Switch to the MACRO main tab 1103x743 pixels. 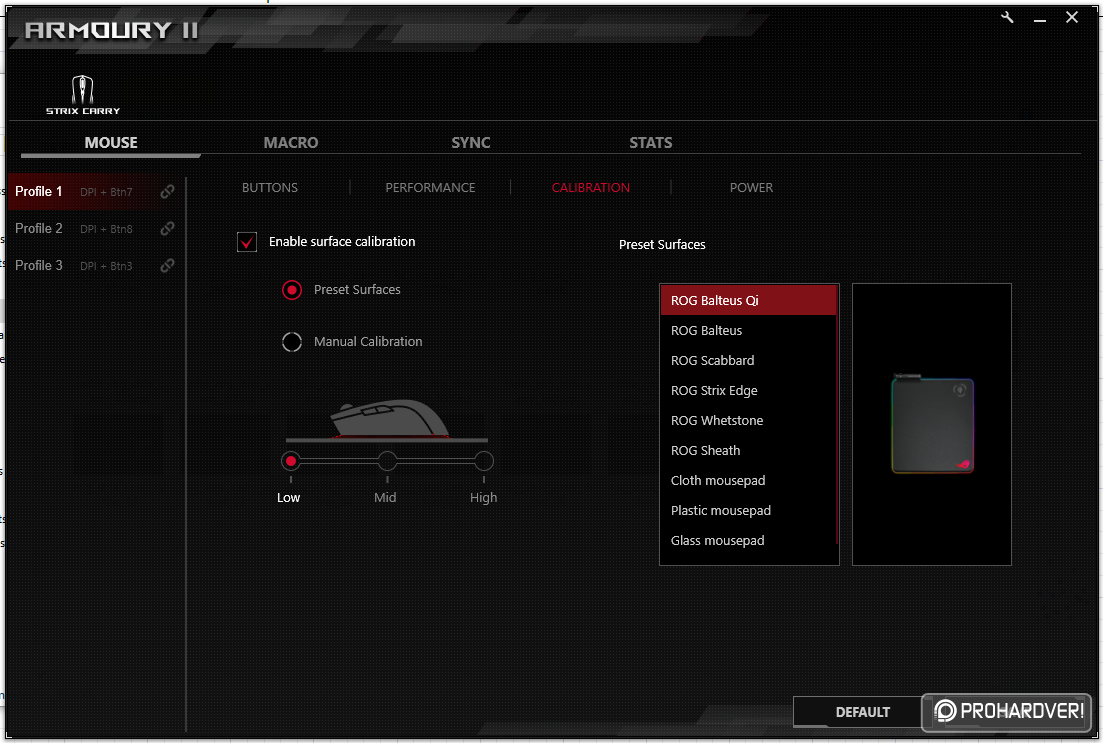291,143
